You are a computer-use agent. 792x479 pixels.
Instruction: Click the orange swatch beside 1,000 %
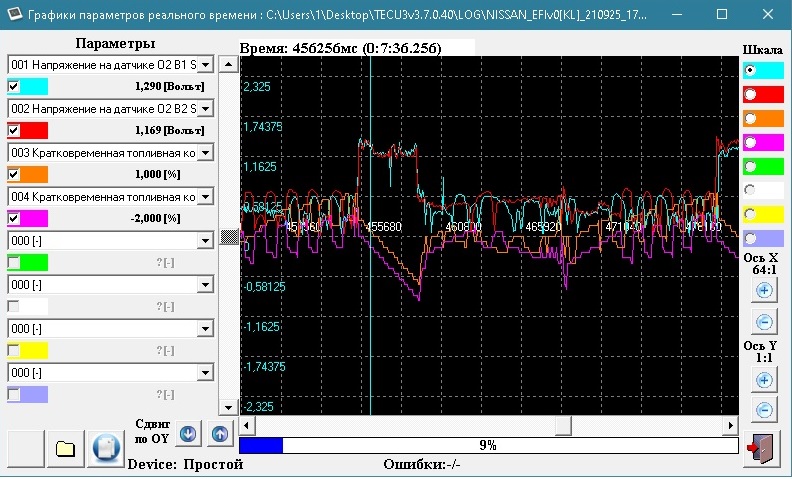click(34, 174)
